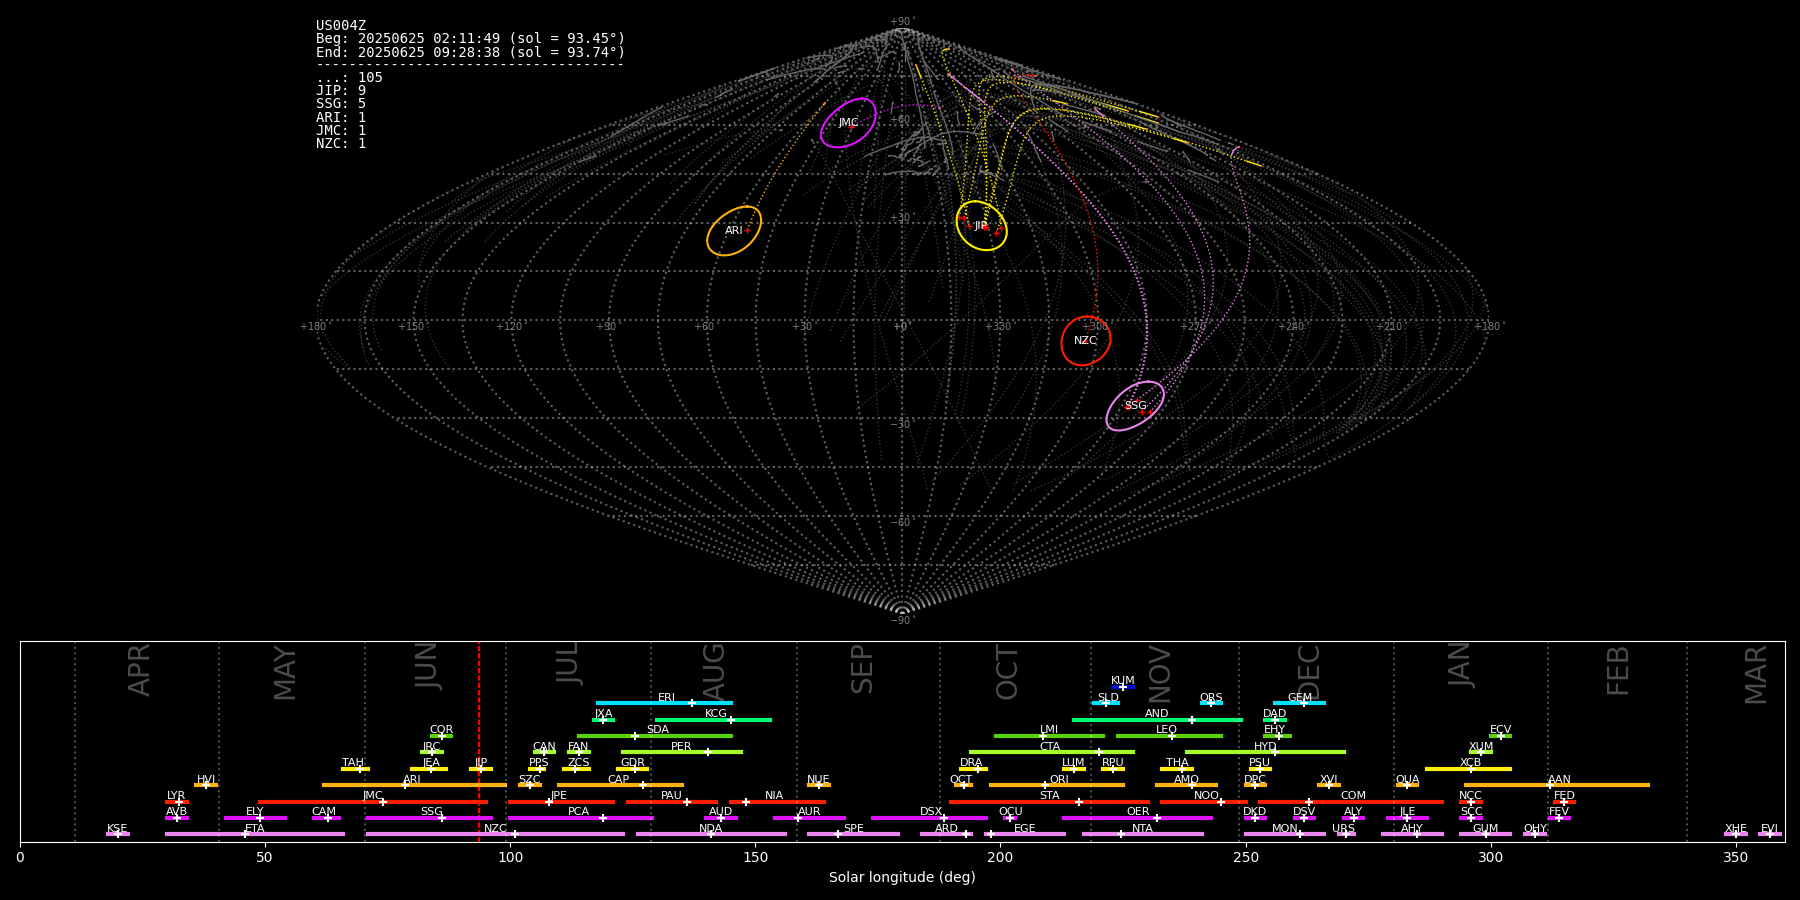Click the pink MON shower bar
Screen dimensions: 1800x900
[1285, 834]
